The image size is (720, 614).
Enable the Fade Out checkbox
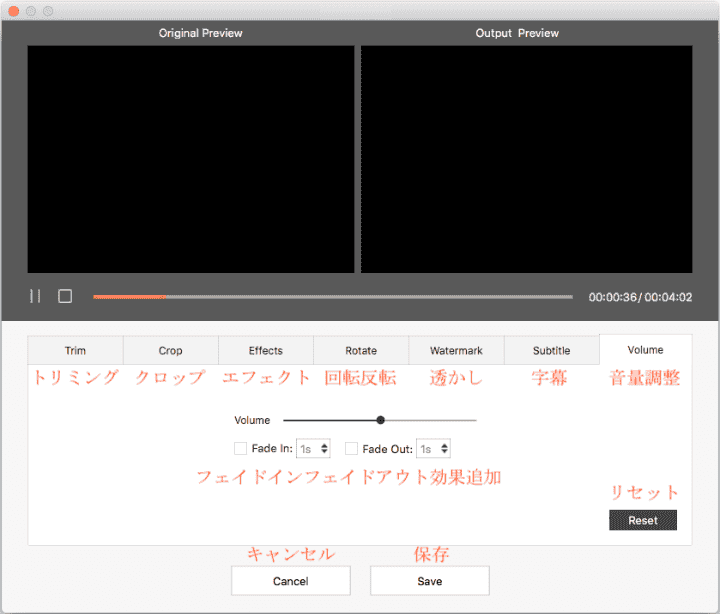(351, 448)
